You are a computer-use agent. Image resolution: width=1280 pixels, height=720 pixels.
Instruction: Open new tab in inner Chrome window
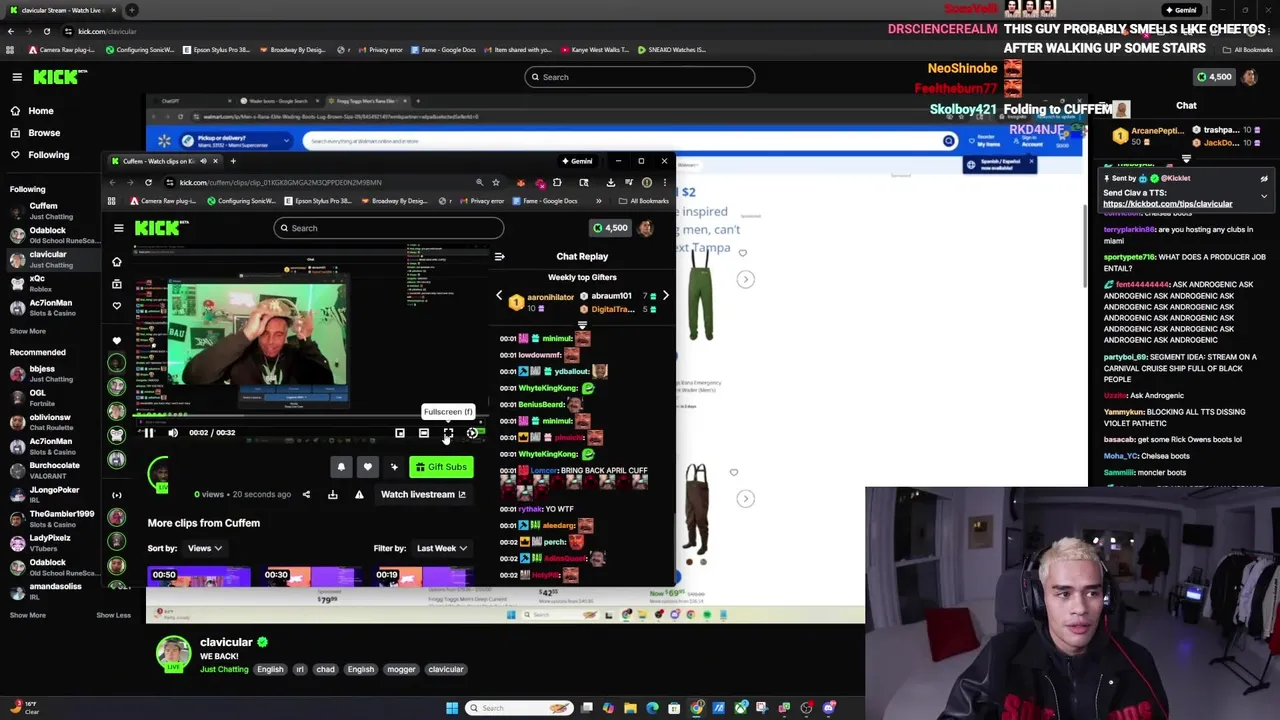coord(233,161)
